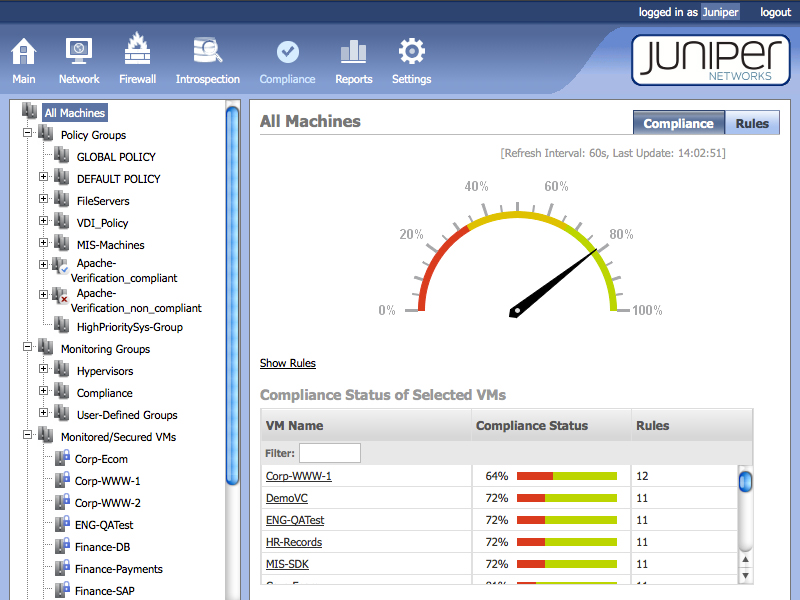This screenshot has height=600, width=800.
Task: Open the Corp-WWW-1 VM link in table
Action: 298,476
